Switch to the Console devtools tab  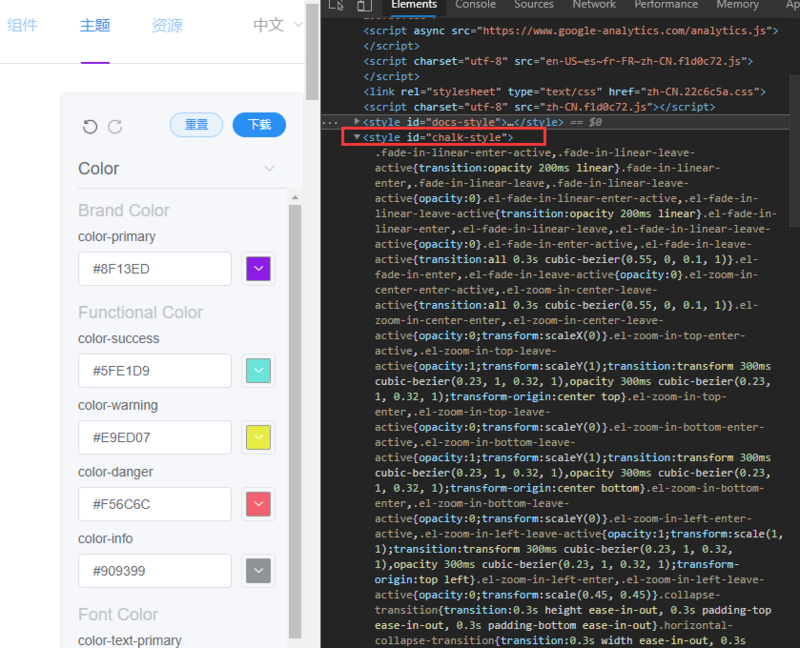coord(476,5)
